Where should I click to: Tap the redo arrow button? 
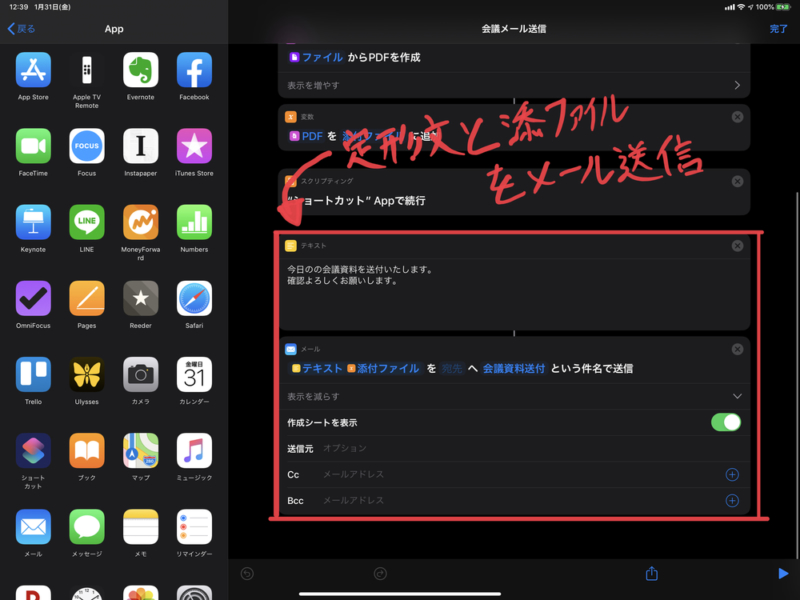click(x=380, y=573)
